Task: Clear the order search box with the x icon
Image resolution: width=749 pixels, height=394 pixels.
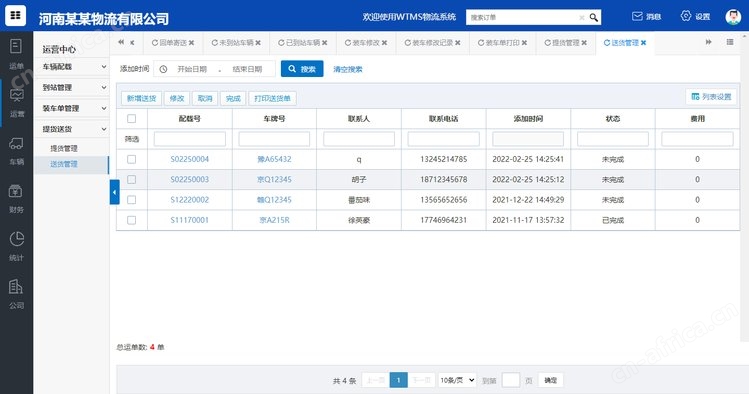Action: [581, 18]
